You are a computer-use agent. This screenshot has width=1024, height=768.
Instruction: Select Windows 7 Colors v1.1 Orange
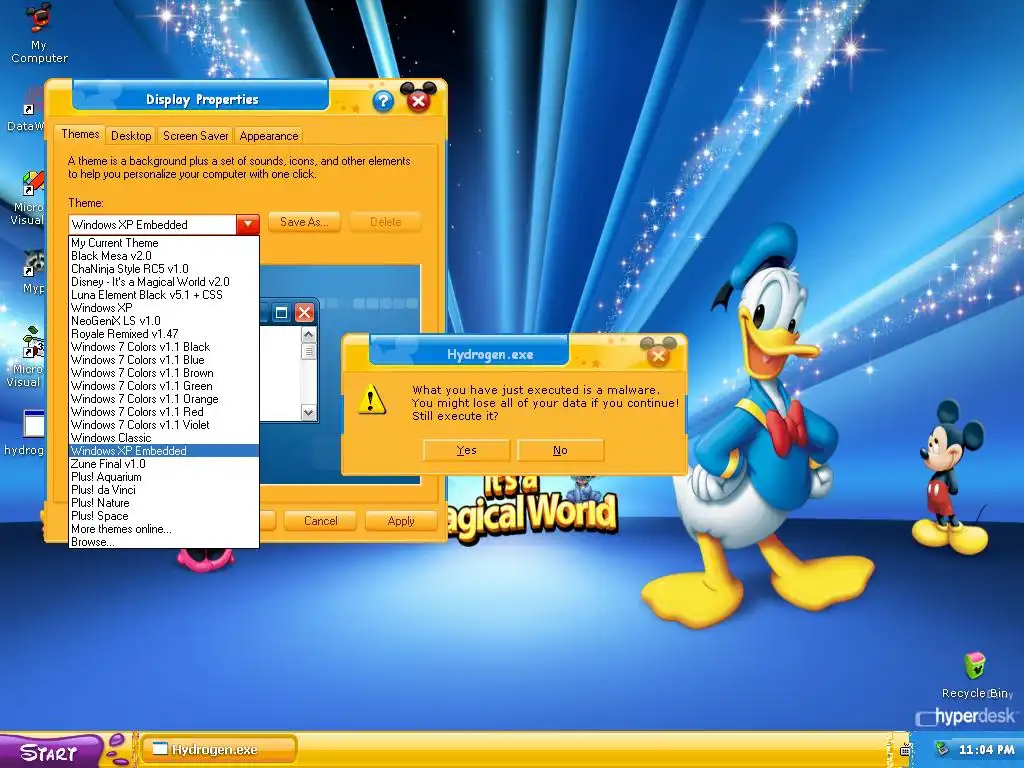point(164,399)
